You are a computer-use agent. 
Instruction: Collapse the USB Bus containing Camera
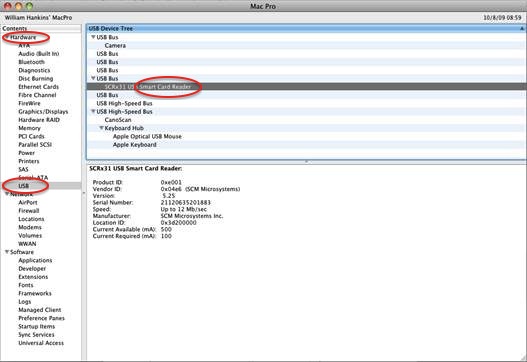93,37
